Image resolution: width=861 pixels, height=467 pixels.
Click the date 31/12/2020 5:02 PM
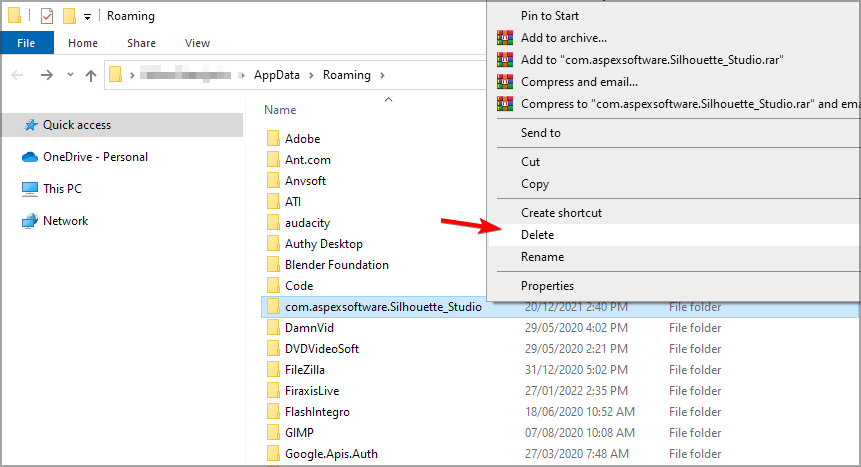(x=576, y=370)
